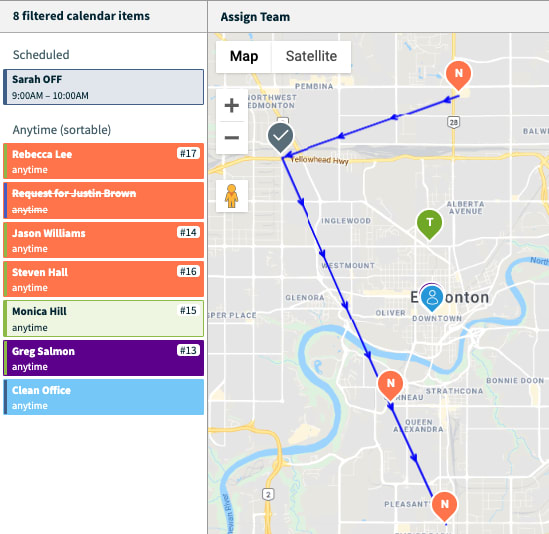Switch to Satellite view
Screen dimensions: 549x534
tap(311, 56)
